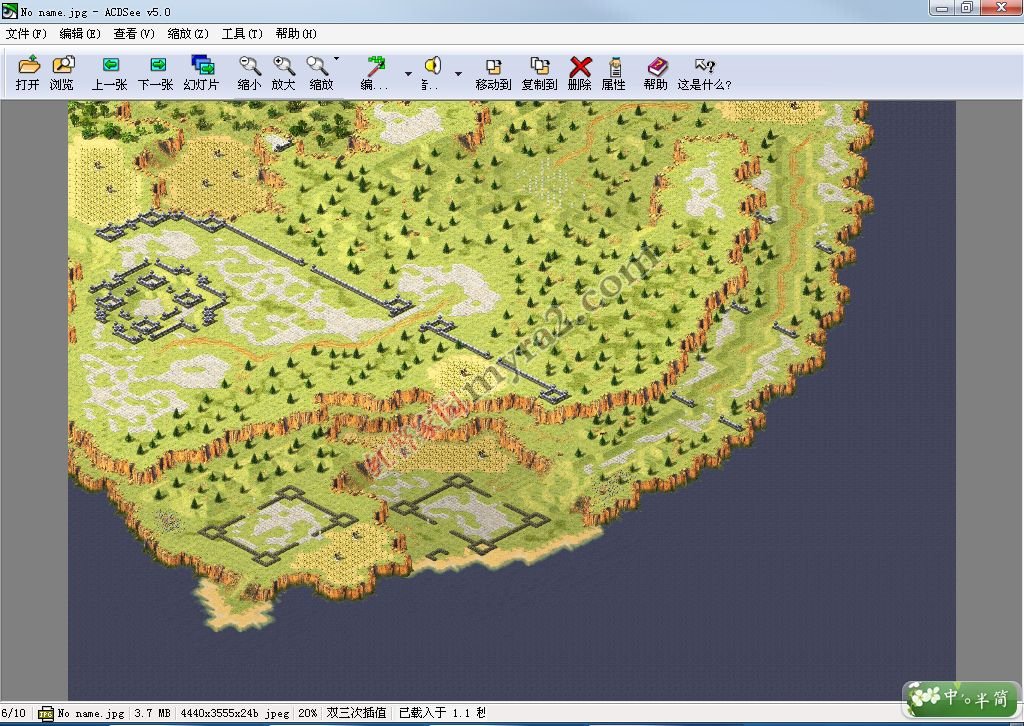
Task: Click the JPG file type icon in status bar
Action: coord(45,713)
